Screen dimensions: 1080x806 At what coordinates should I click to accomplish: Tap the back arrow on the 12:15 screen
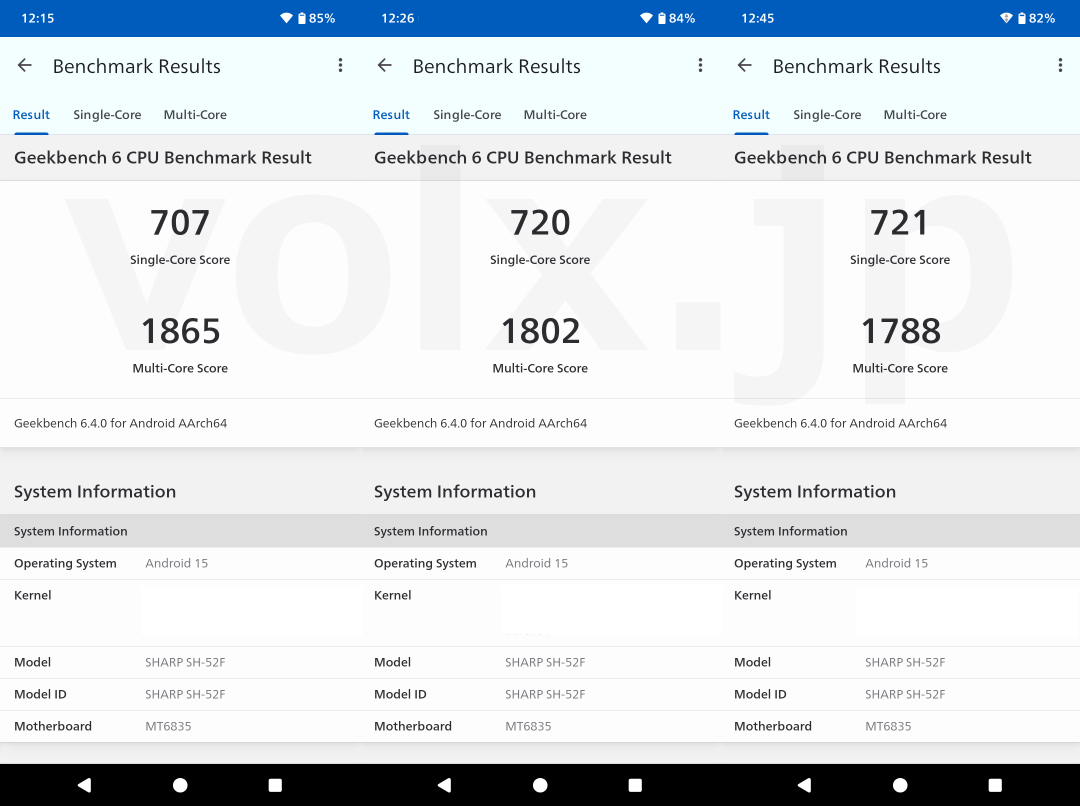click(x=25, y=65)
